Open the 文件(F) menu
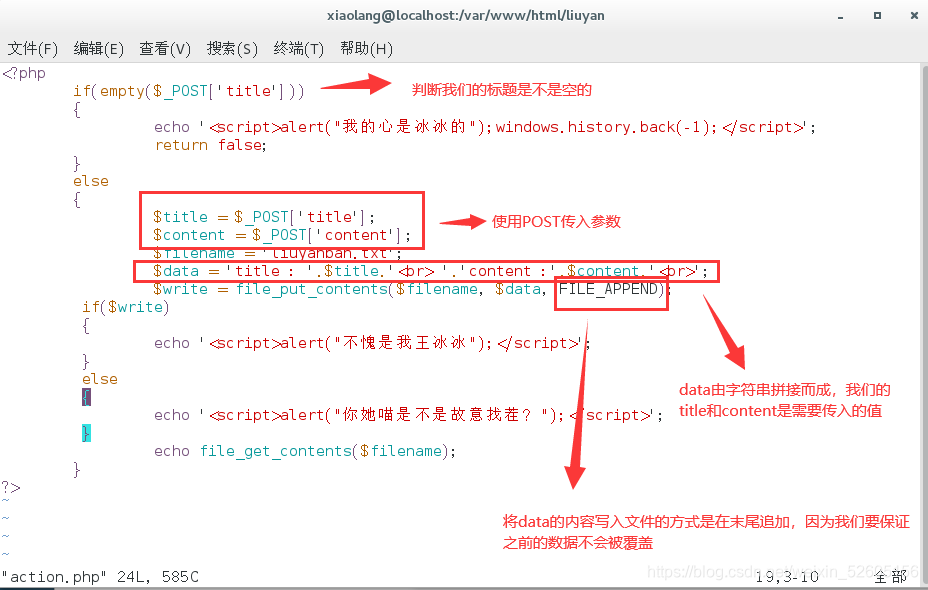This screenshot has height=590, width=928. click(33, 49)
